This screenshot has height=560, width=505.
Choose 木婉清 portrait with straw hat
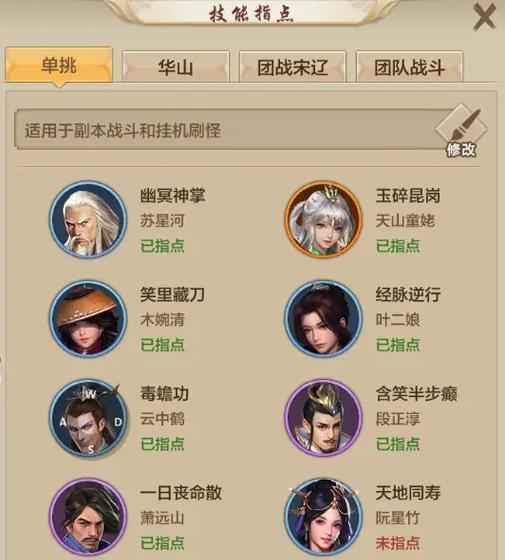(88, 318)
